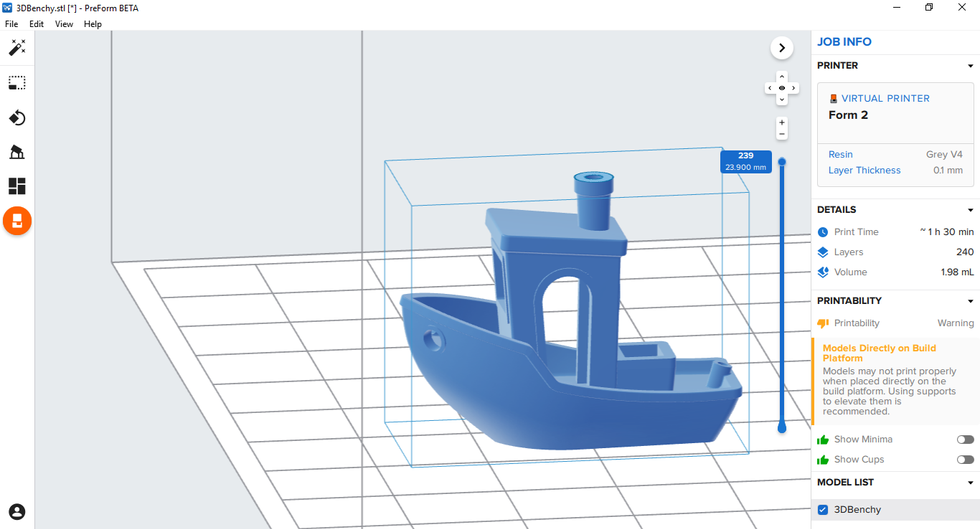Minimize the PreForm window

click(897, 8)
